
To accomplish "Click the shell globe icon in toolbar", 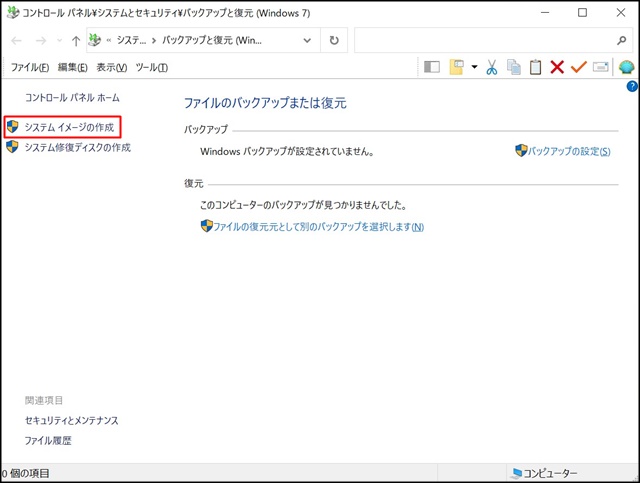I will click(x=627, y=67).
